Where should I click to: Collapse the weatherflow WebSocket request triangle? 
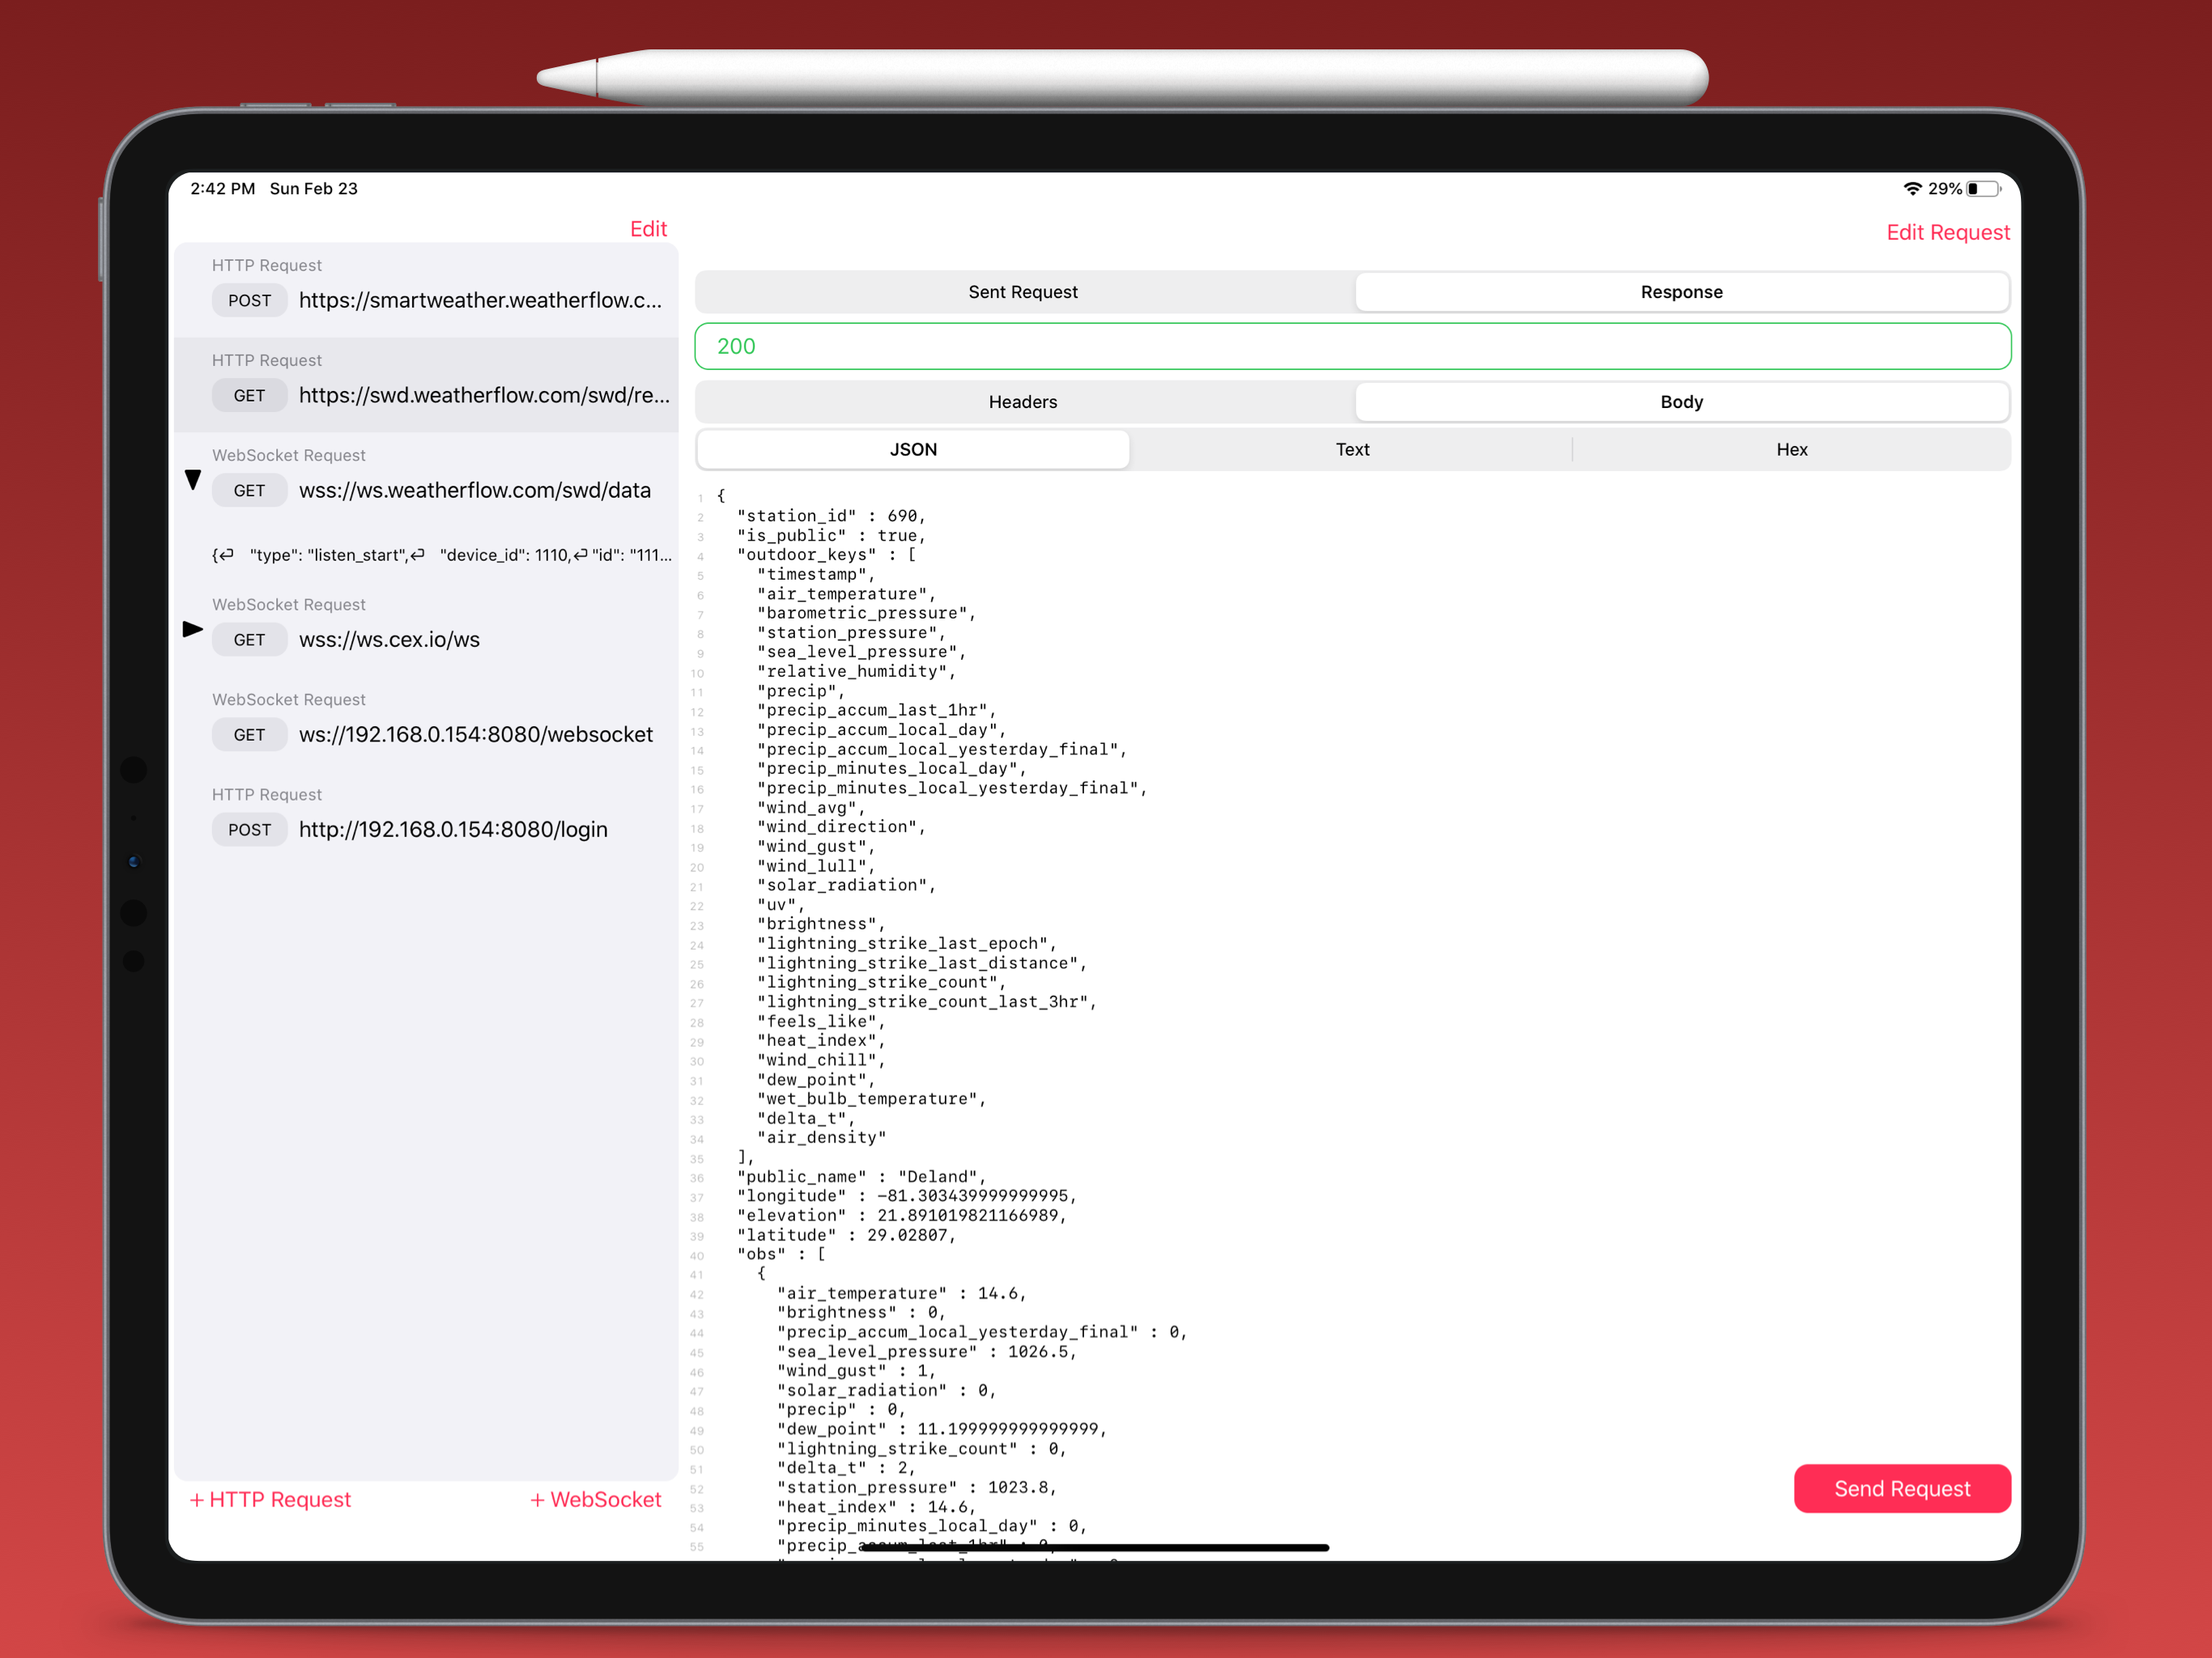click(x=193, y=480)
